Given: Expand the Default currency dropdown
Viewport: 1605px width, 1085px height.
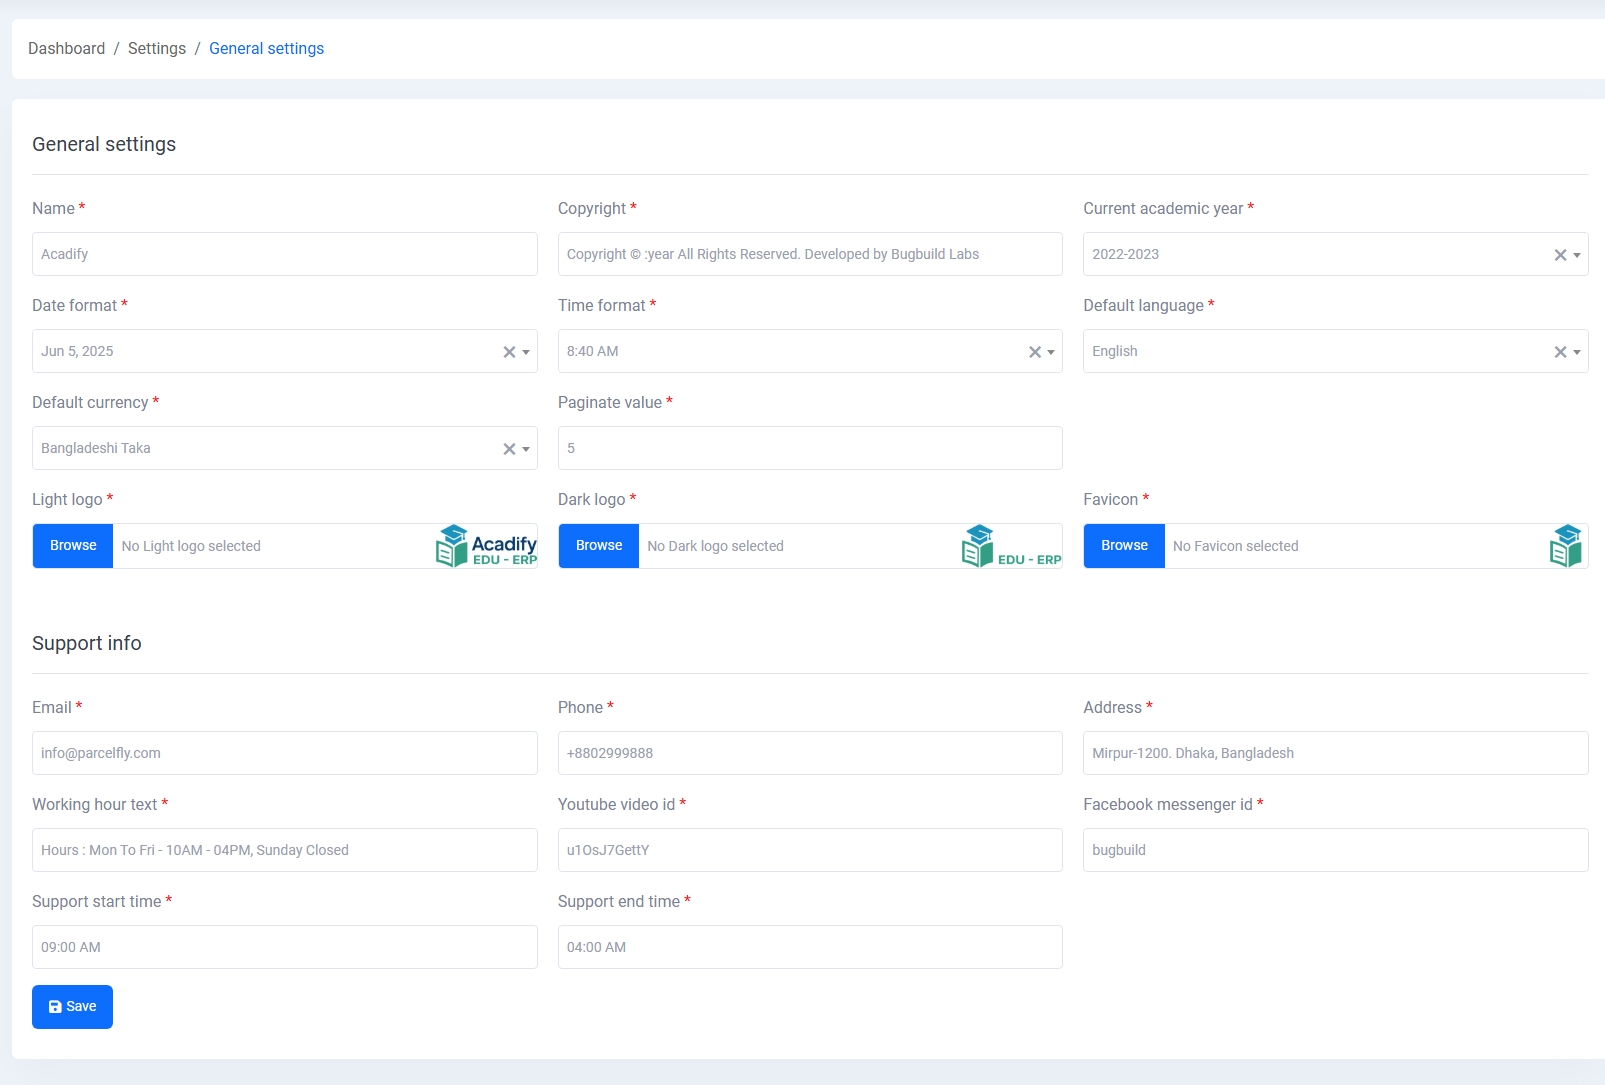Looking at the screenshot, I should (x=524, y=448).
